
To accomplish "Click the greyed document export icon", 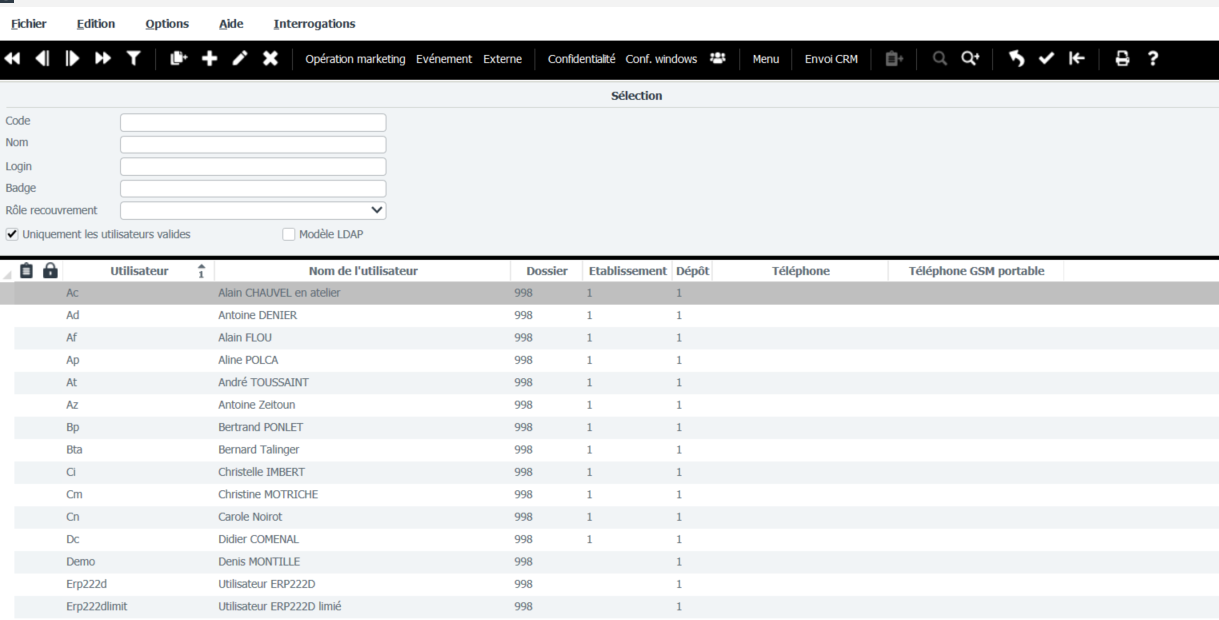I will (x=893, y=59).
